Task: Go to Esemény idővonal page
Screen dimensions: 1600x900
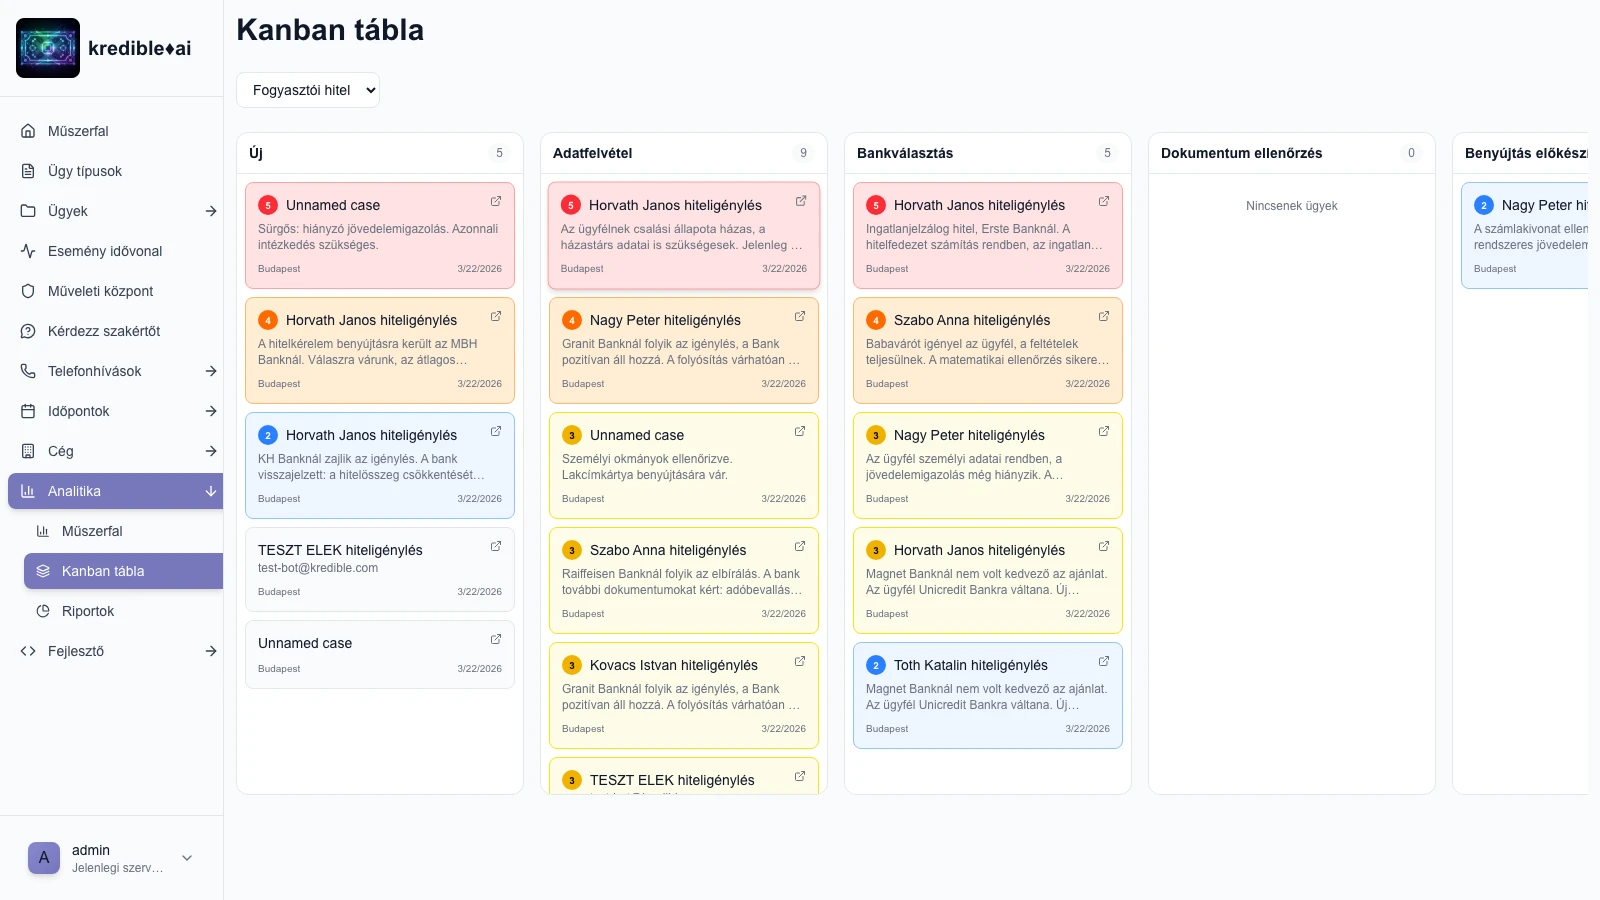Action: [104, 251]
